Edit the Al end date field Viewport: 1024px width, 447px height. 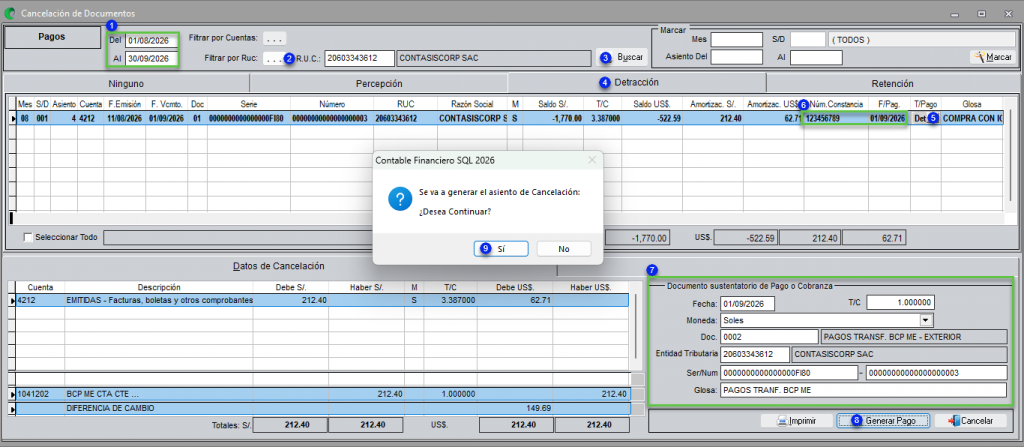pyautogui.click(x=152, y=58)
